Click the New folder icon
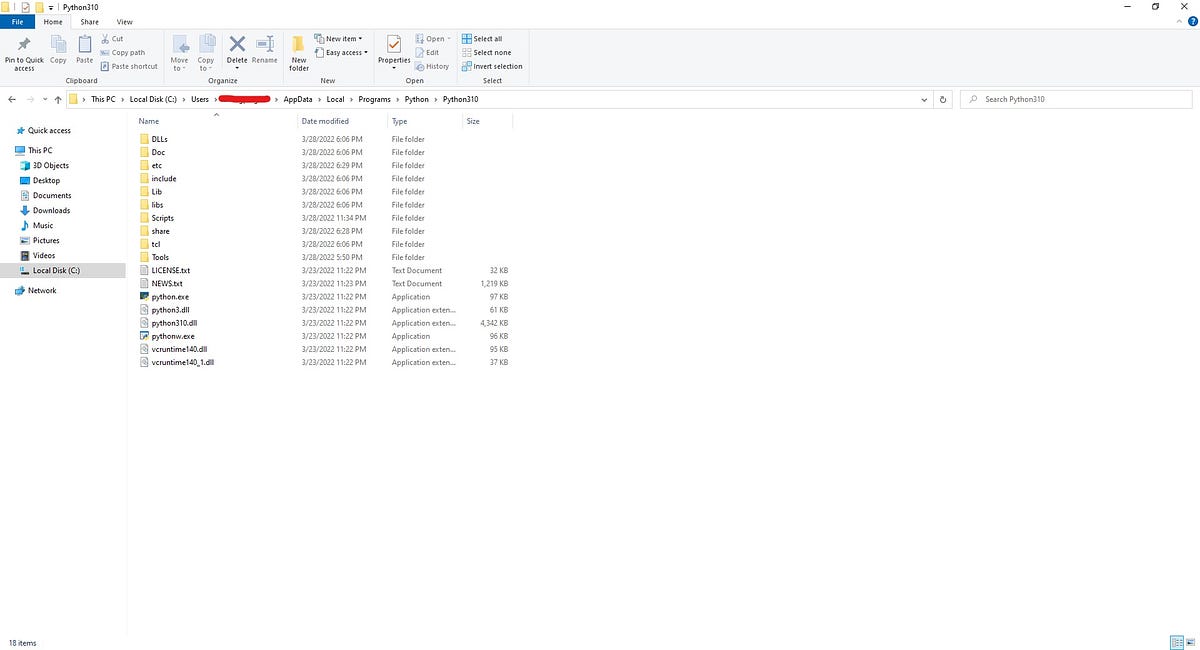 [x=298, y=52]
